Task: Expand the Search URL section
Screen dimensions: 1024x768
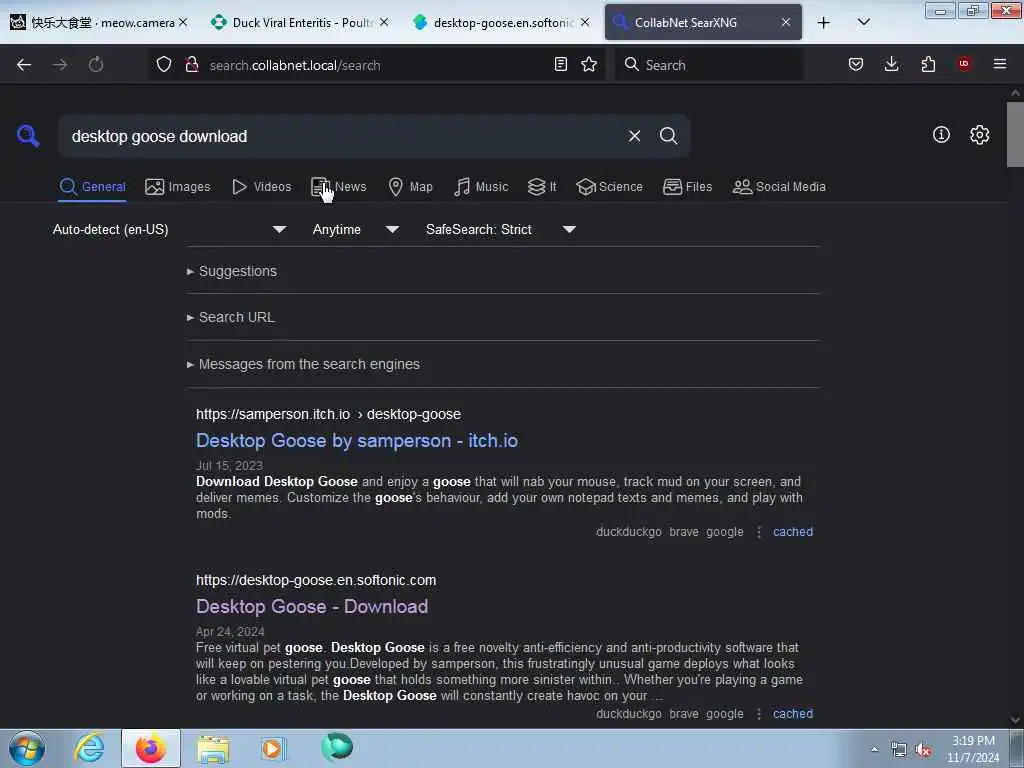Action: click(231, 317)
